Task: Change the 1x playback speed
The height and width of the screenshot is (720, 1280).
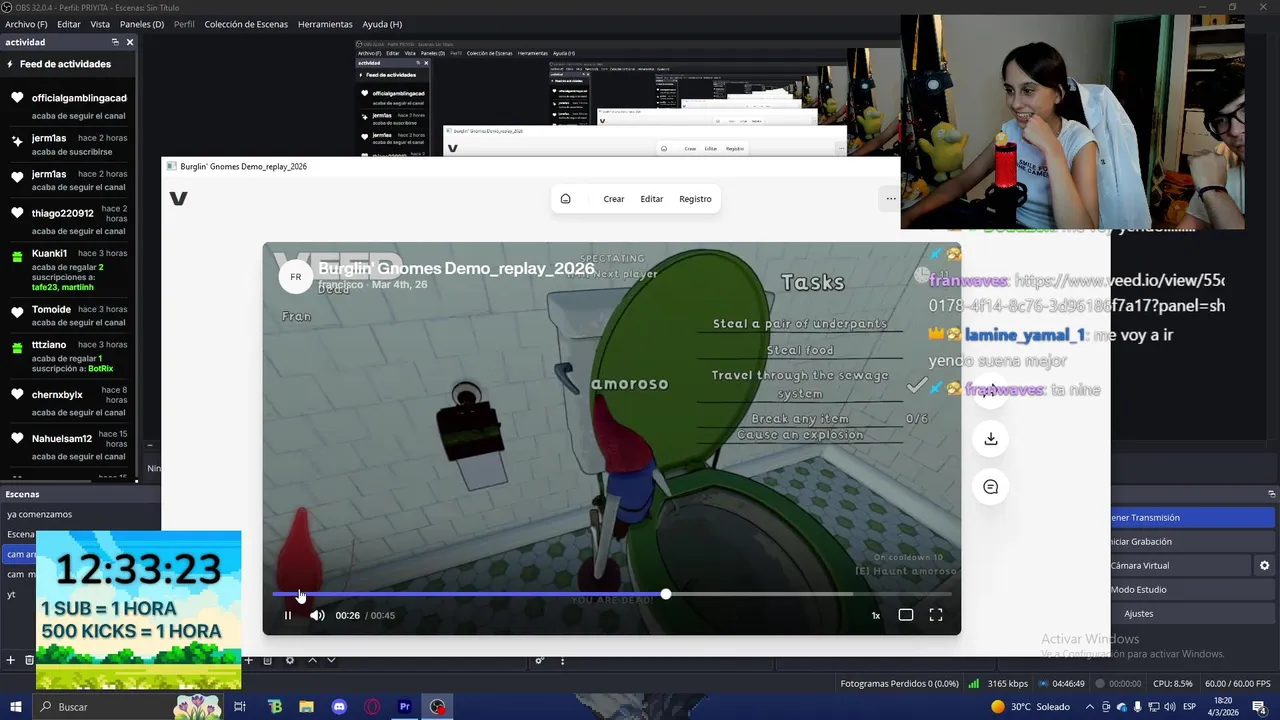Action: [876, 616]
